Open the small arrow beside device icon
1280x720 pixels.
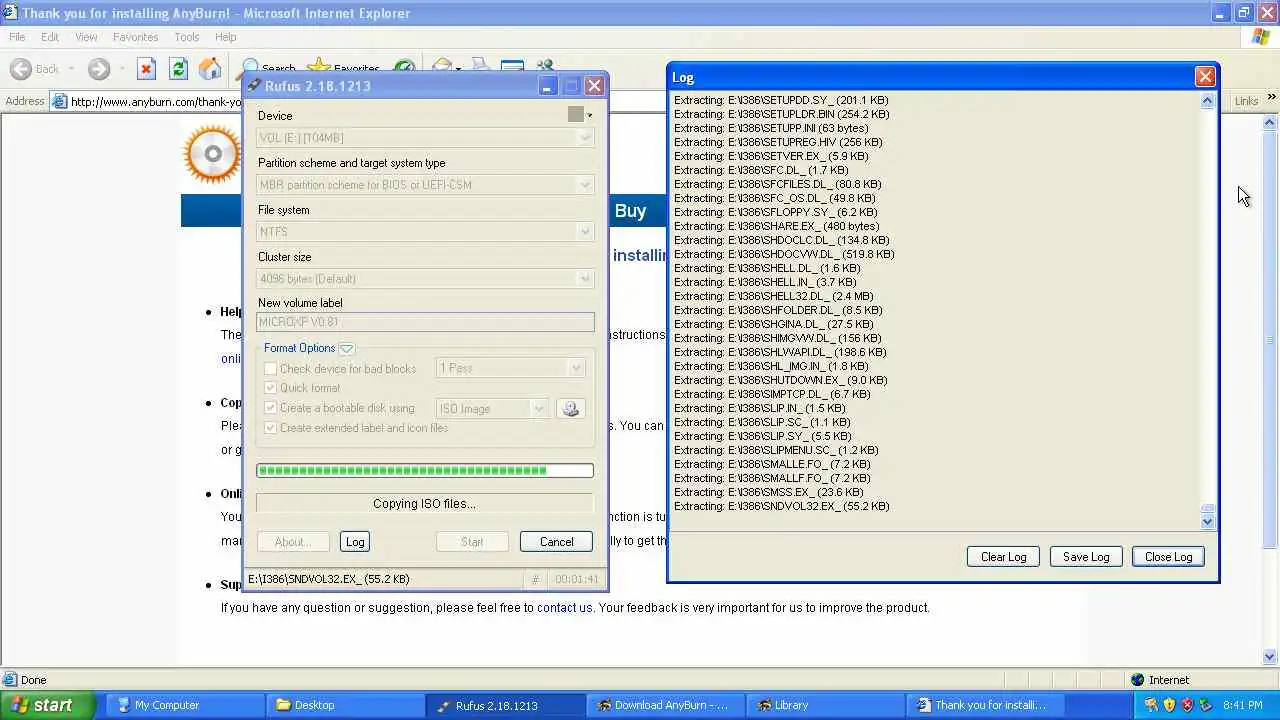pos(589,115)
